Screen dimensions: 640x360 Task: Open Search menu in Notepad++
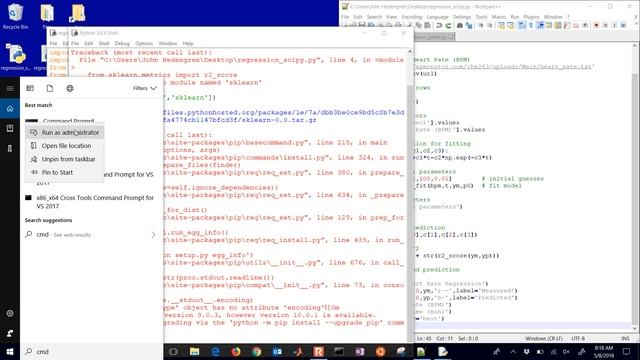click(x=374, y=17)
